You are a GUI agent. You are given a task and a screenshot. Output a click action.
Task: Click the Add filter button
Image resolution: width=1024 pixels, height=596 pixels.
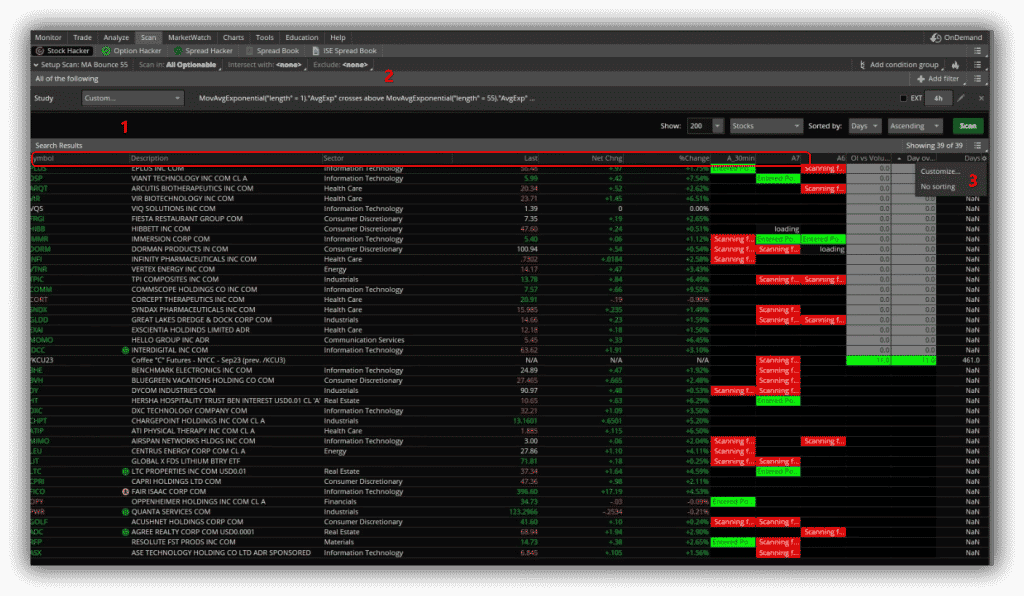[x=937, y=78]
